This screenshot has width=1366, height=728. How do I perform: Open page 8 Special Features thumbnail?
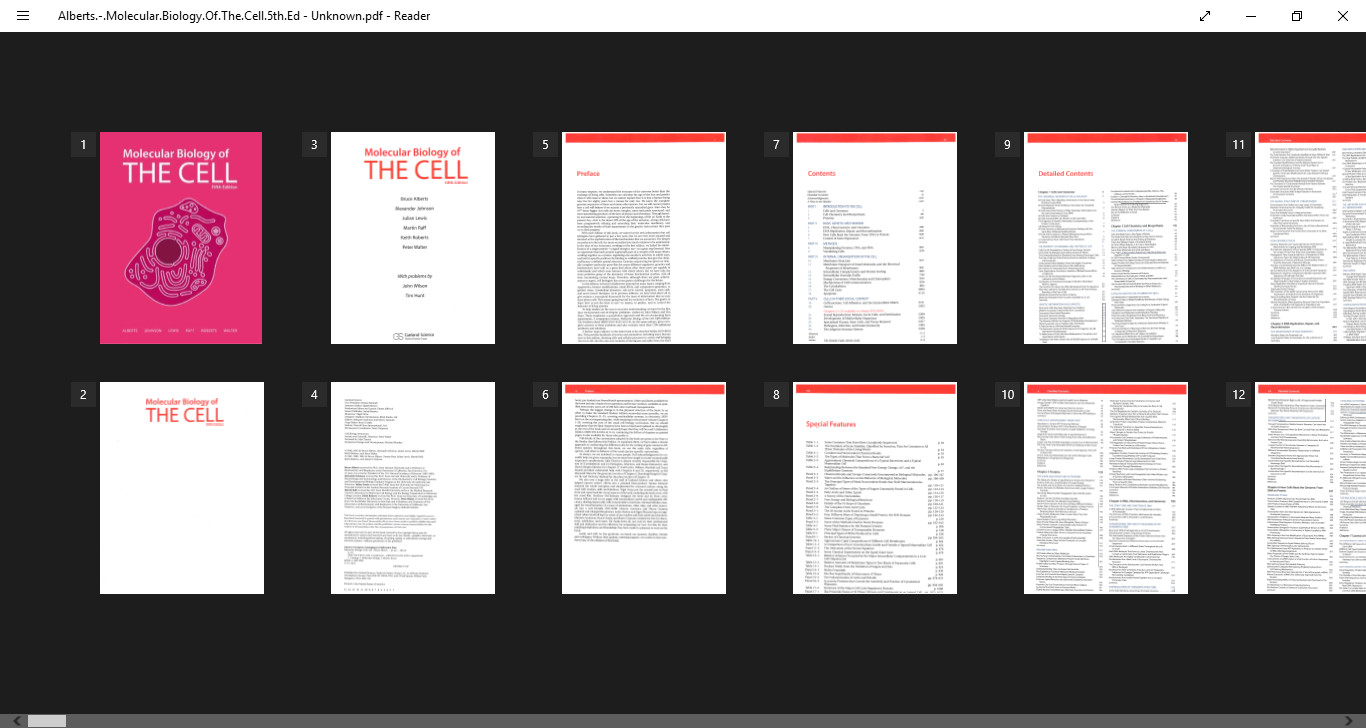pos(875,488)
